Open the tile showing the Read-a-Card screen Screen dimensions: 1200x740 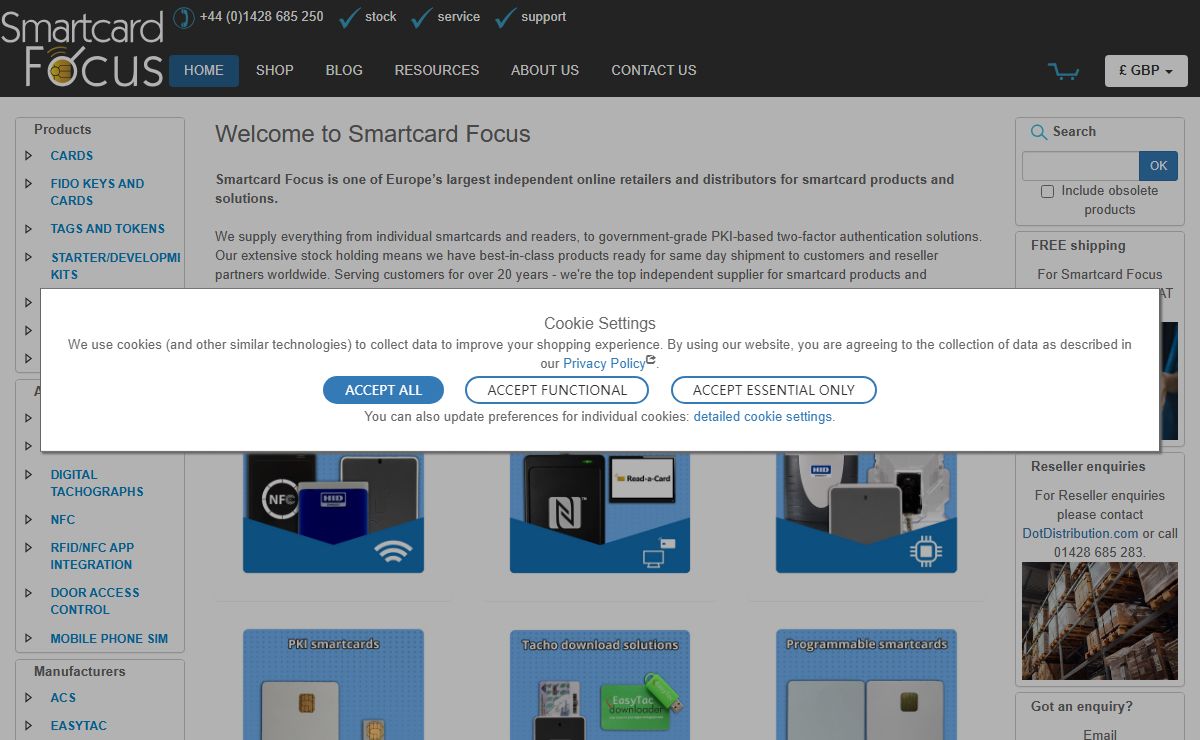(600, 512)
